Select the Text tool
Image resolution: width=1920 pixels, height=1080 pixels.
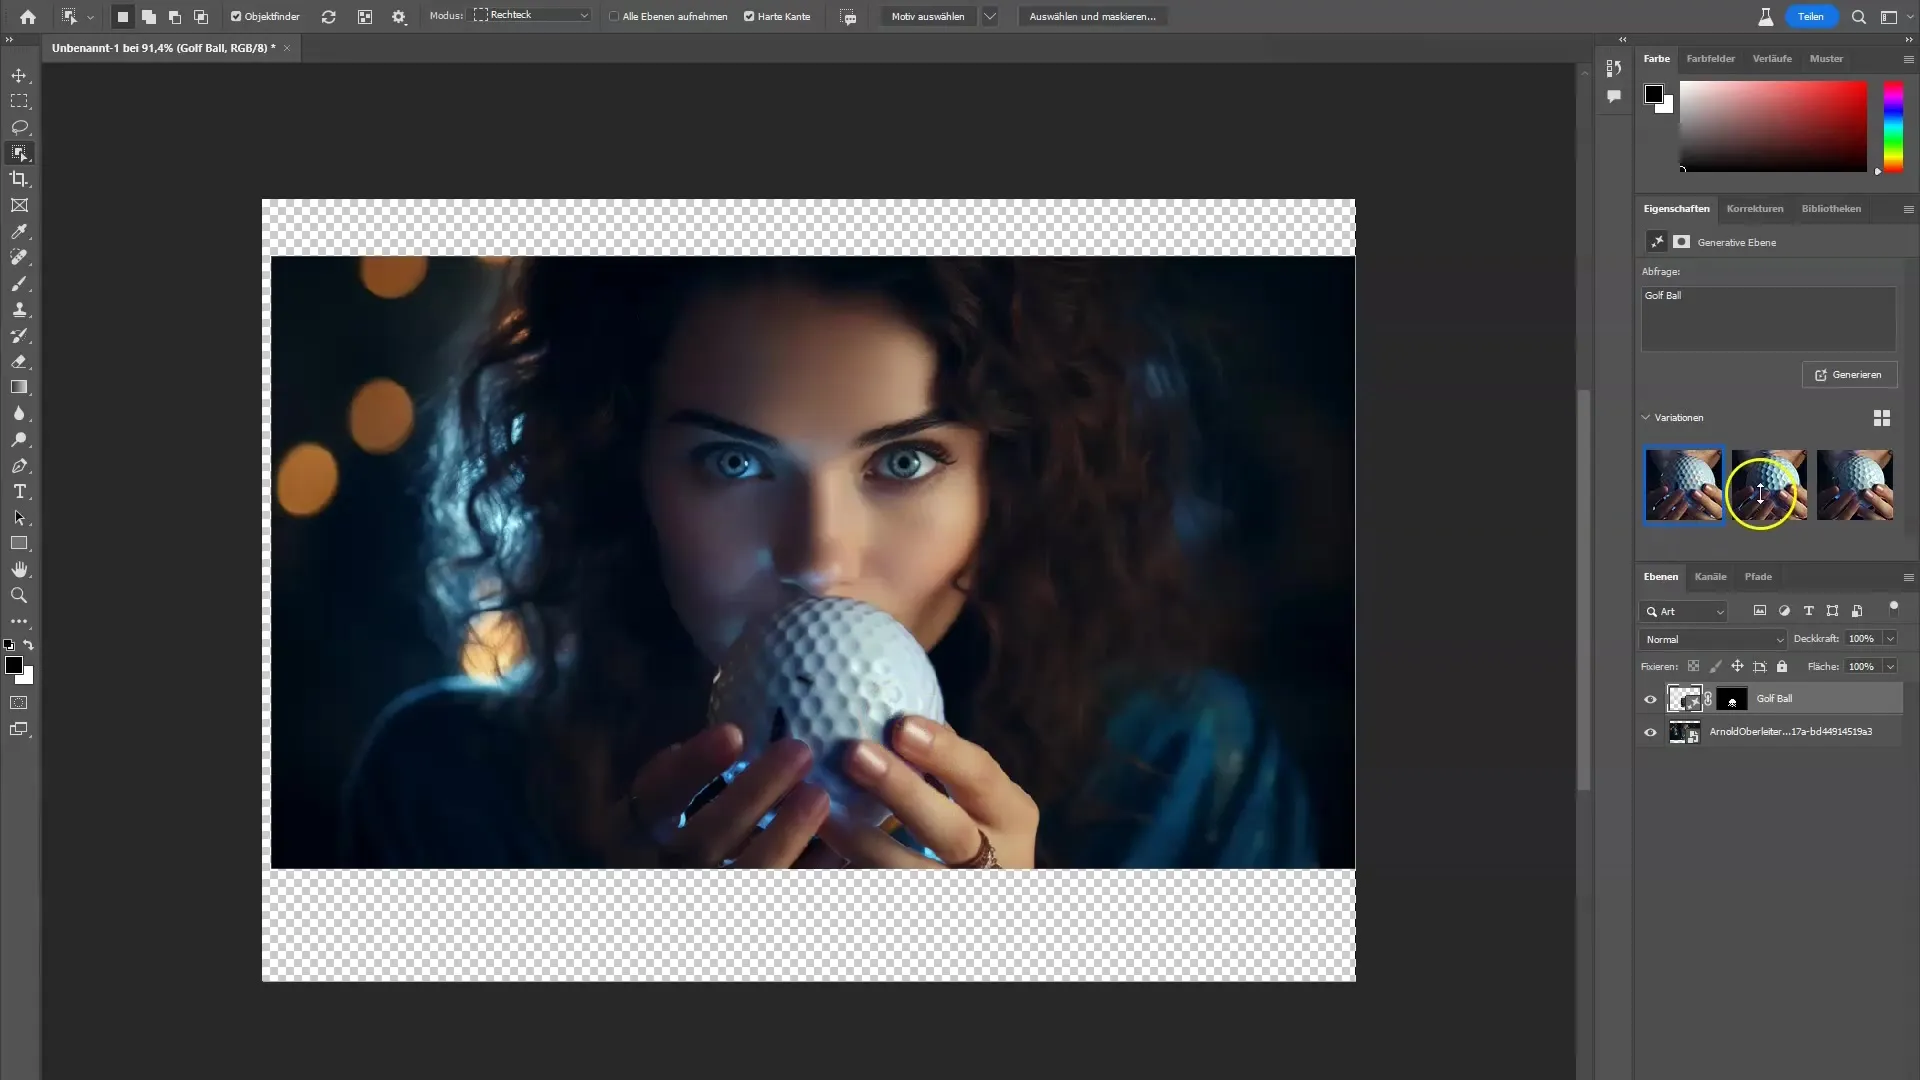[20, 492]
